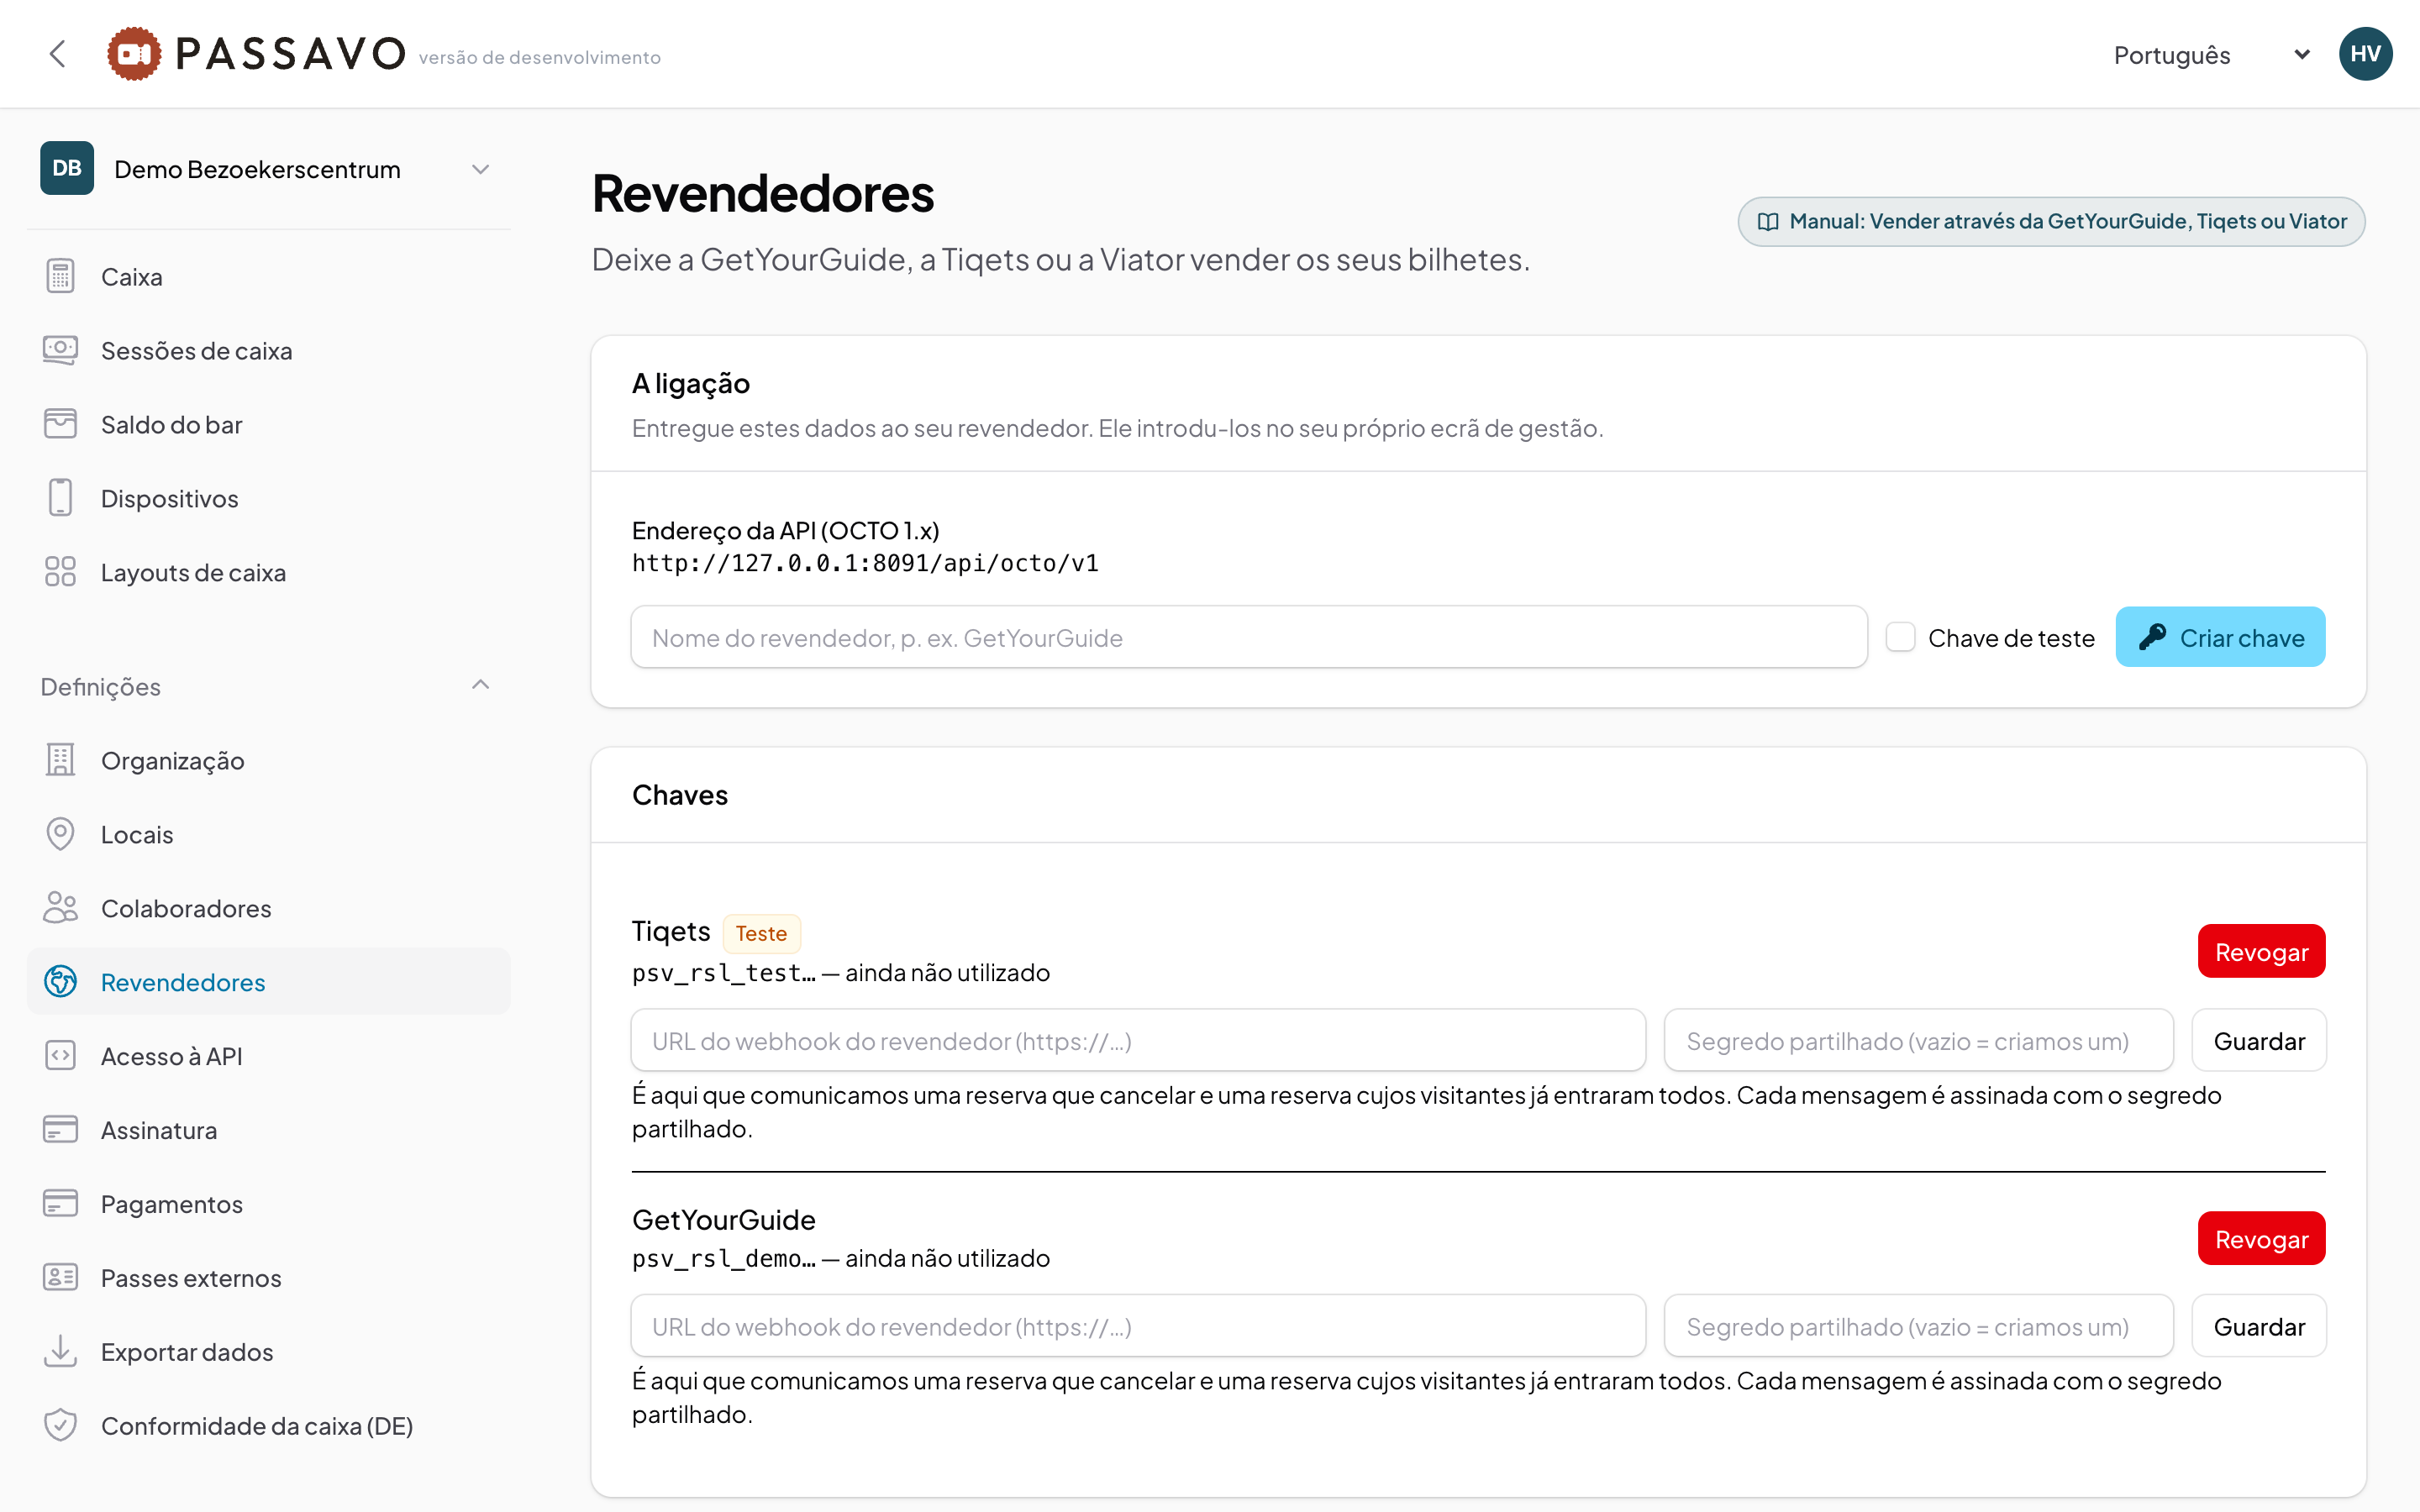Click the Dispositivos phone icon
Image resolution: width=2420 pixels, height=1512 pixels.
click(60, 498)
